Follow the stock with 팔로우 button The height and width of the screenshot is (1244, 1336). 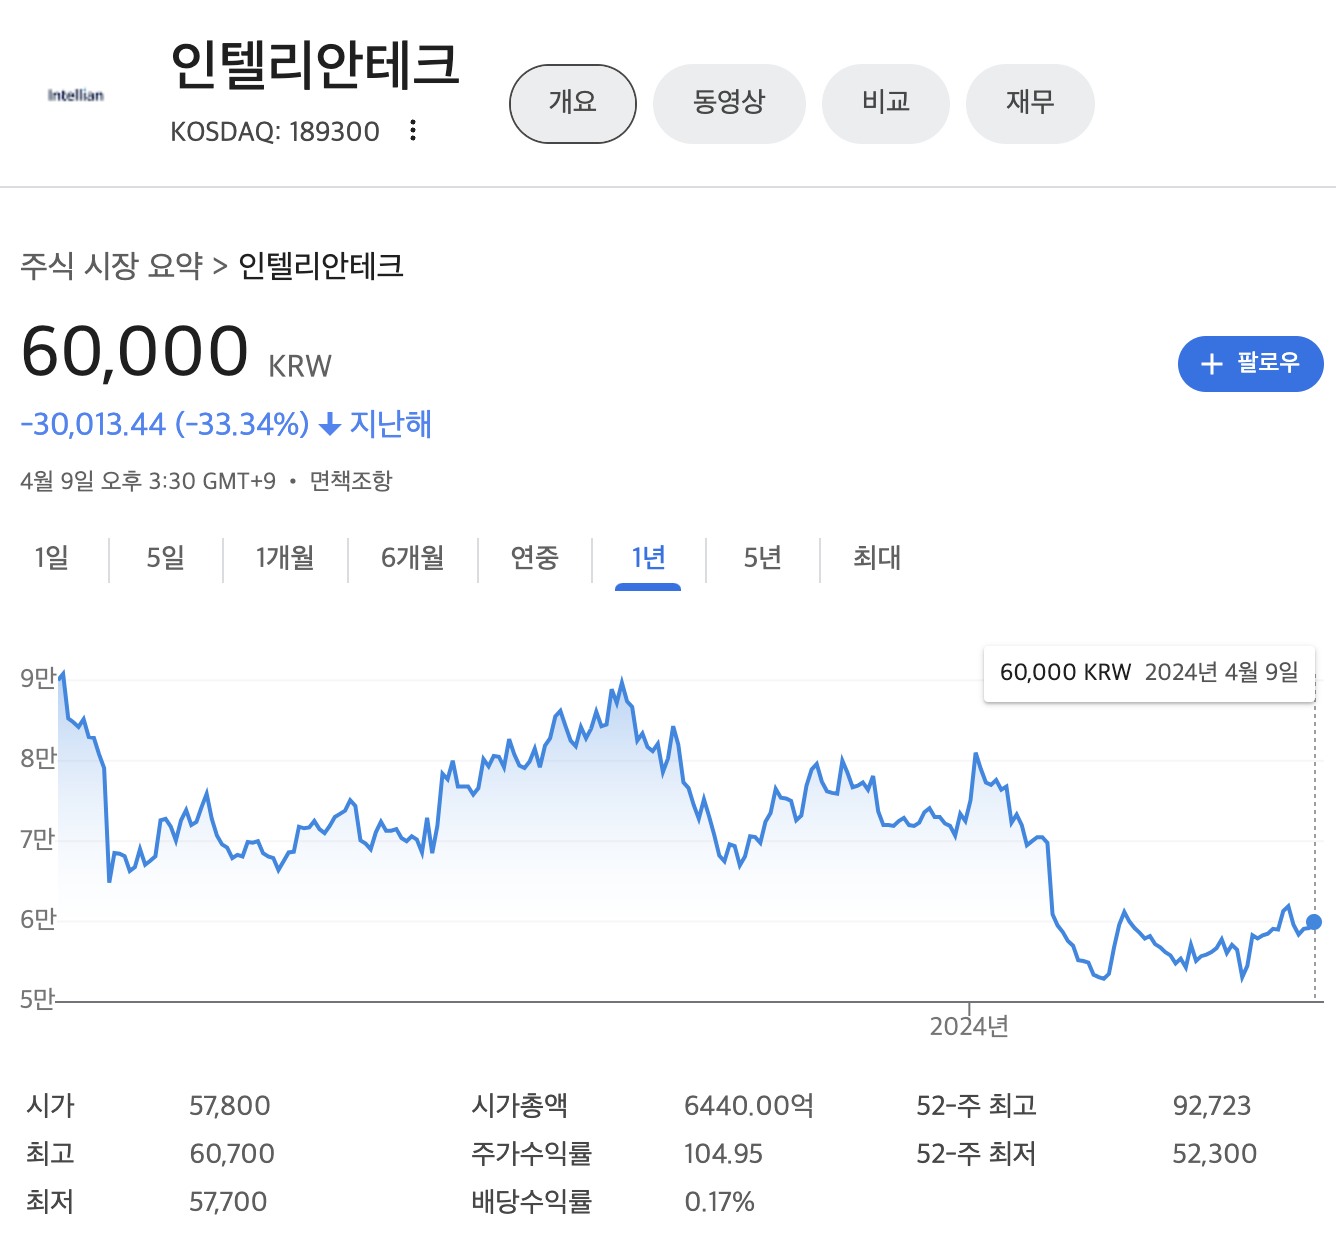click(1251, 364)
